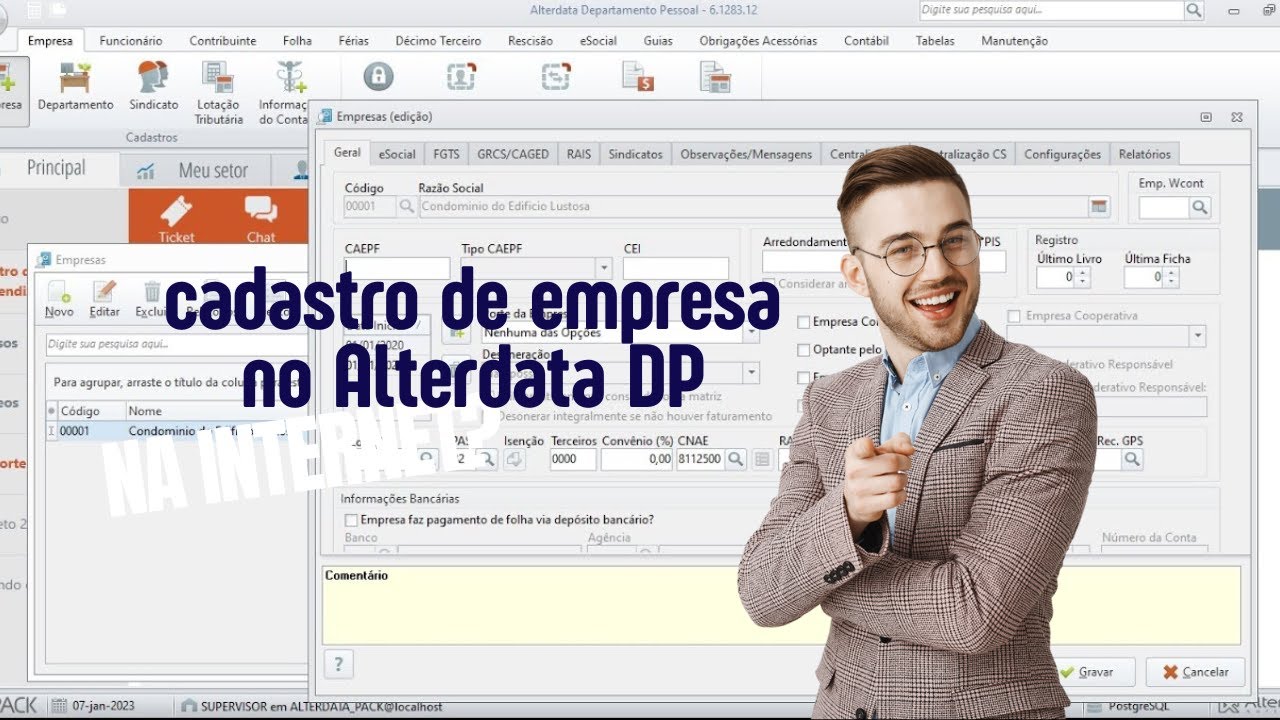The width and height of the screenshot is (1280, 720).
Task: Click the Convênio (%) field showing 0,00
Action: coord(637,459)
